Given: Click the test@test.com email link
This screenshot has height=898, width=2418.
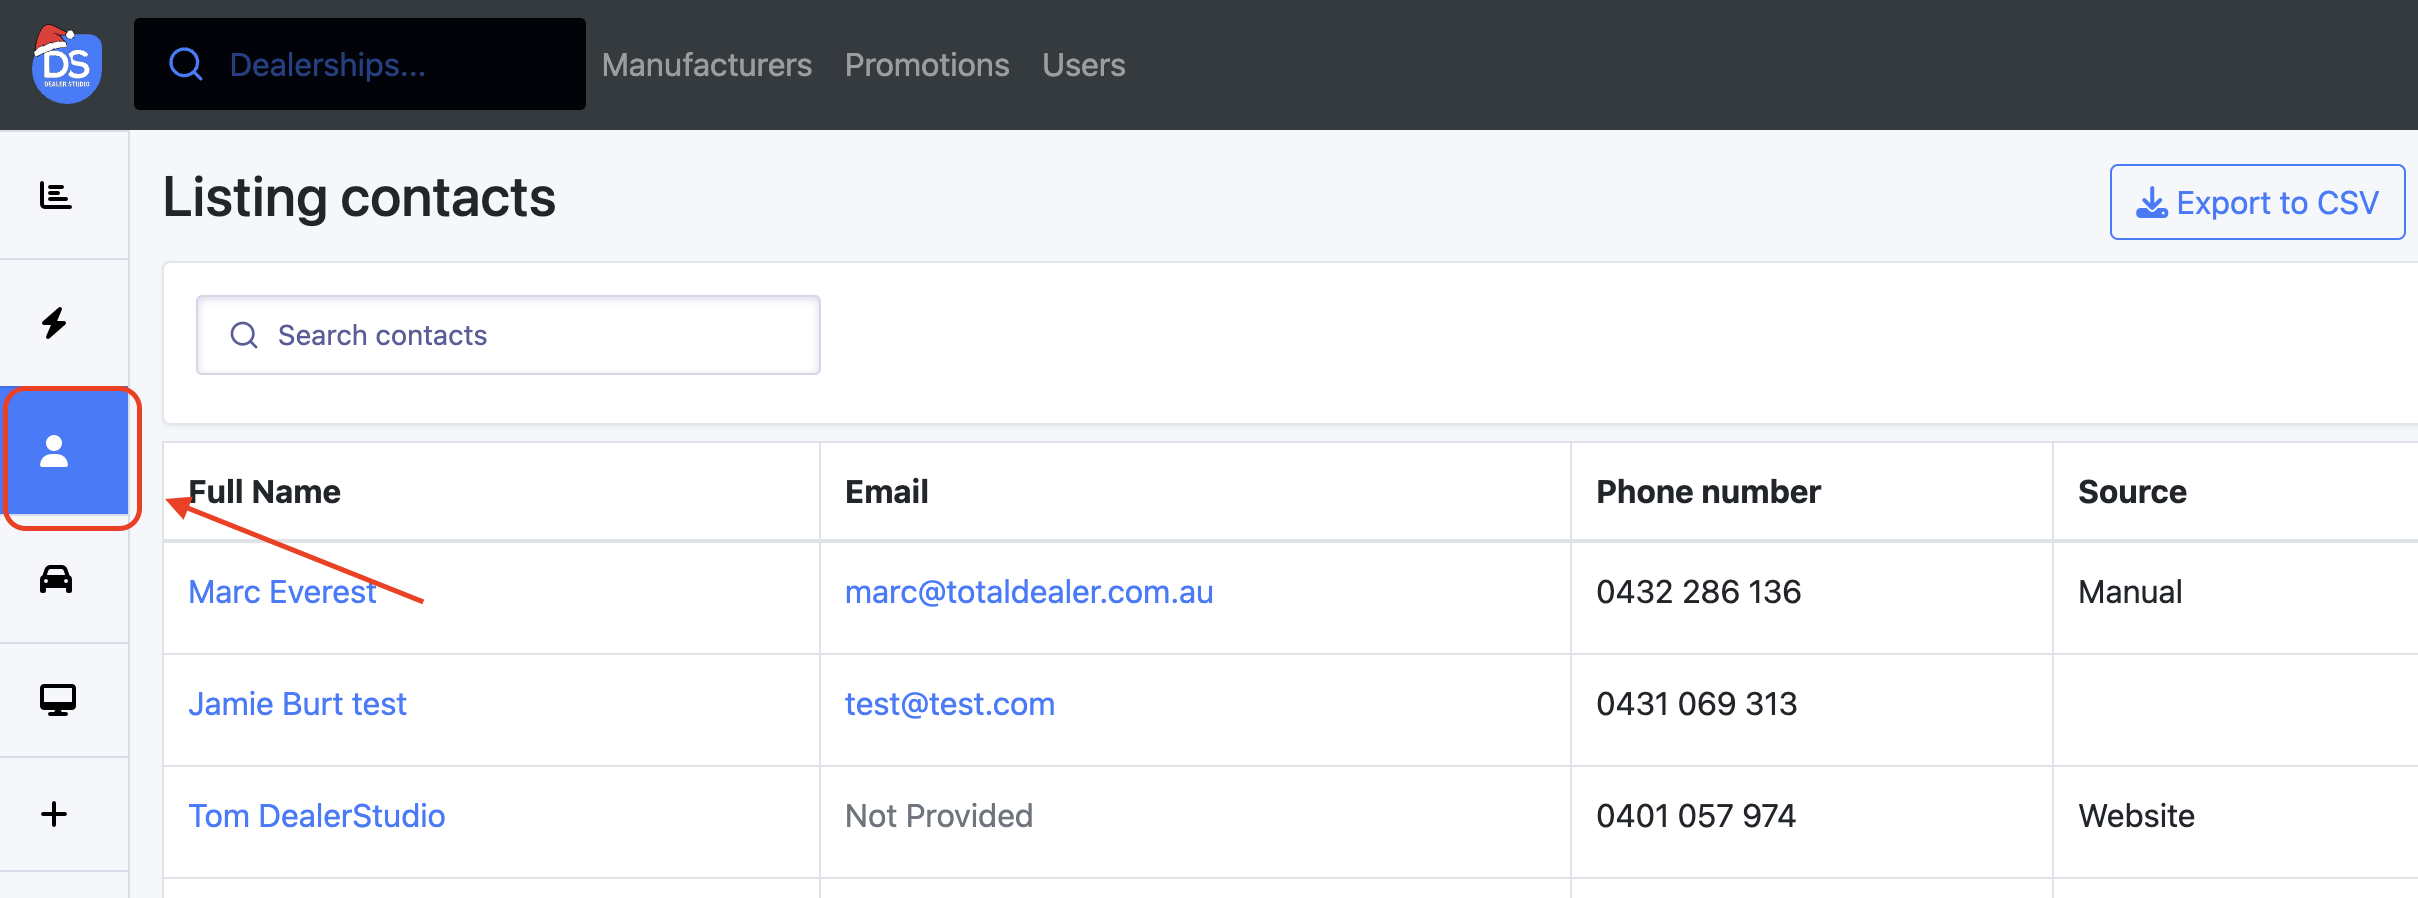Looking at the screenshot, I should 949,704.
